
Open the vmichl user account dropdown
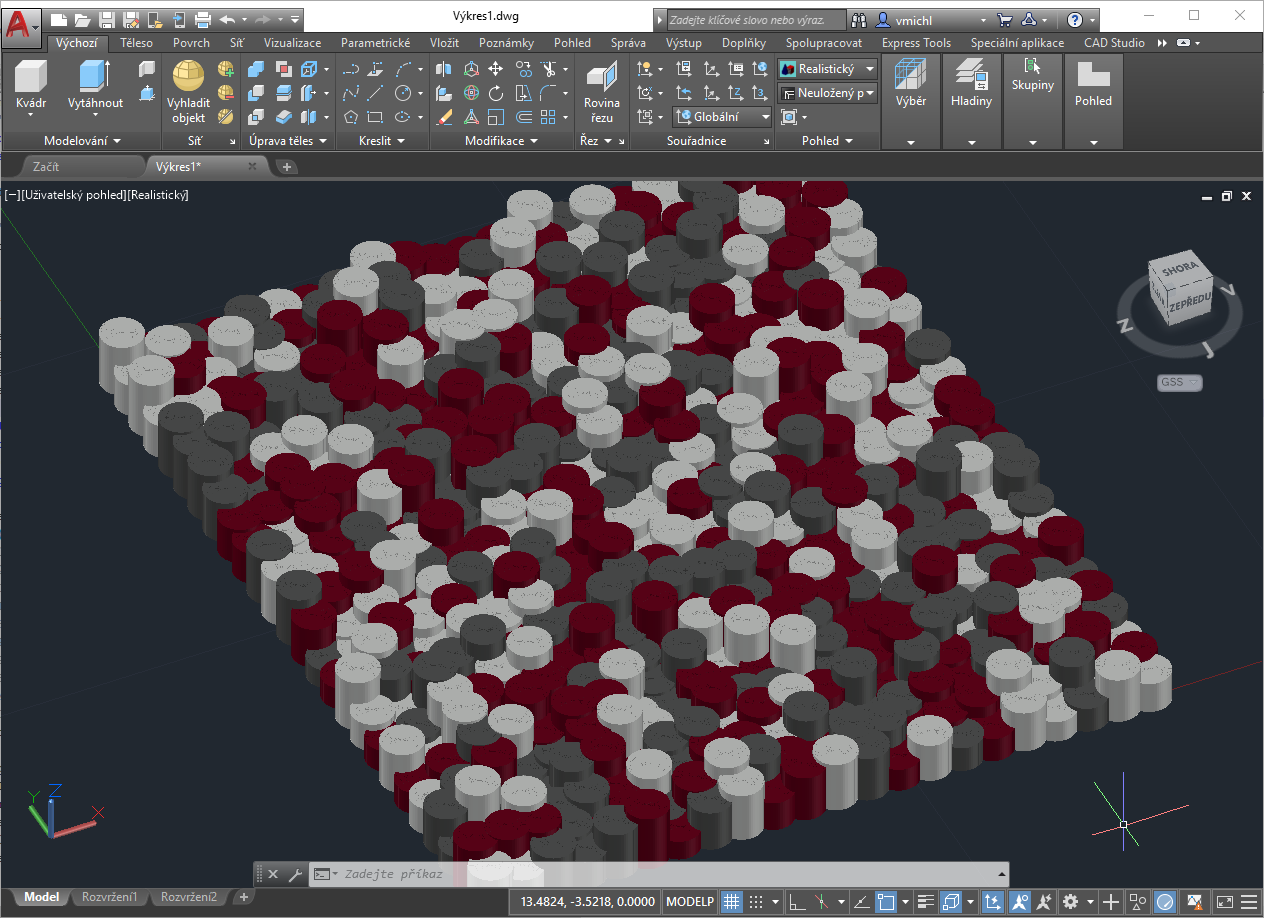point(933,19)
